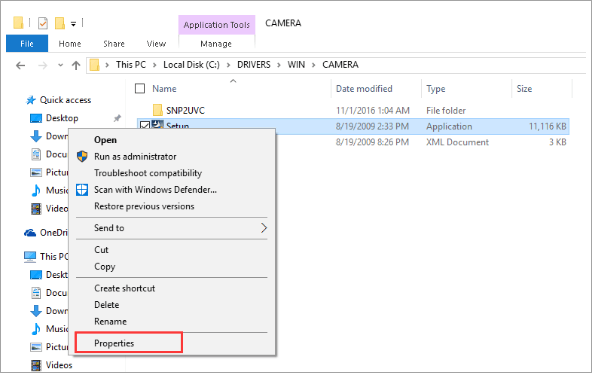This screenshot has height=373, width=592.
Task: Expand the Send to submenu arrow
Action: coord(264,228)
